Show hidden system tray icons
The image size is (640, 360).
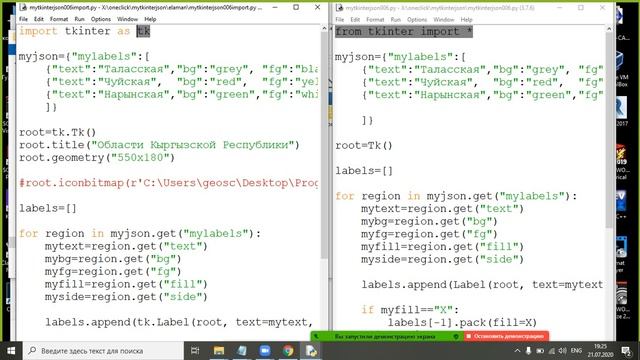coord(517,351)
